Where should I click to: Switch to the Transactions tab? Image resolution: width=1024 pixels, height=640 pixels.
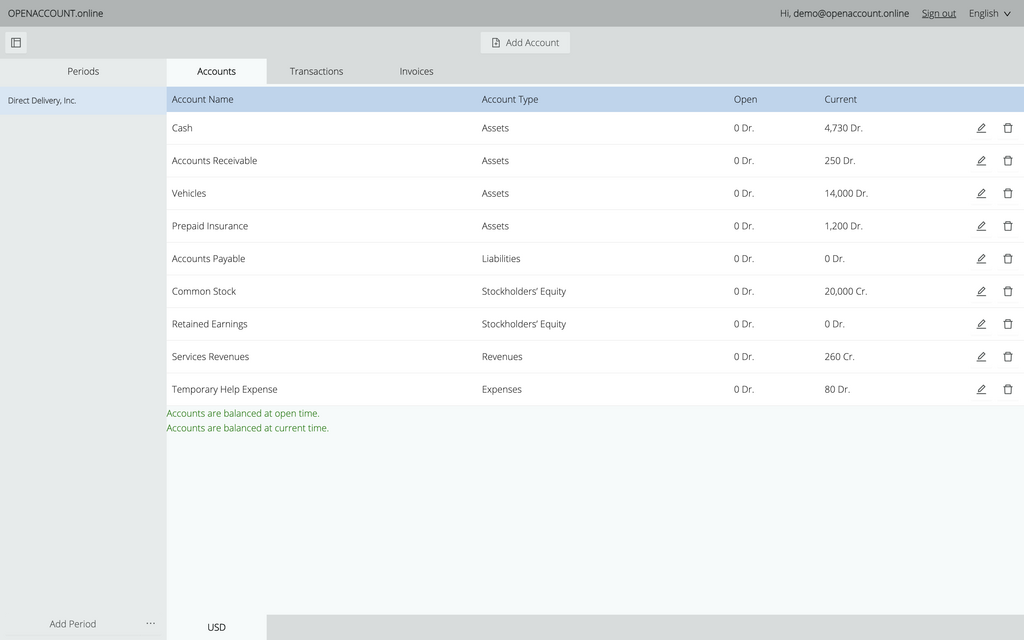(x=316, y=72)
